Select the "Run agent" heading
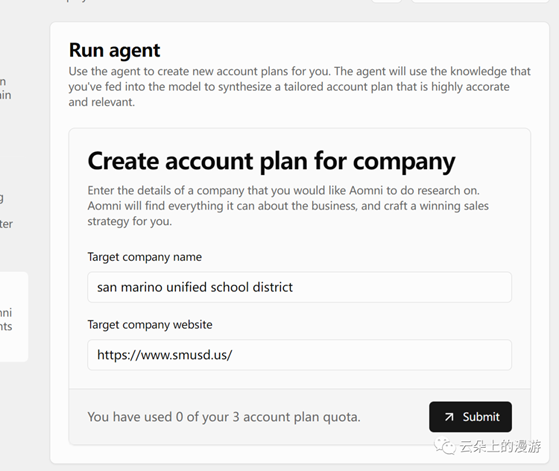The height and width of the screenshot is (471, 559). 114,50
